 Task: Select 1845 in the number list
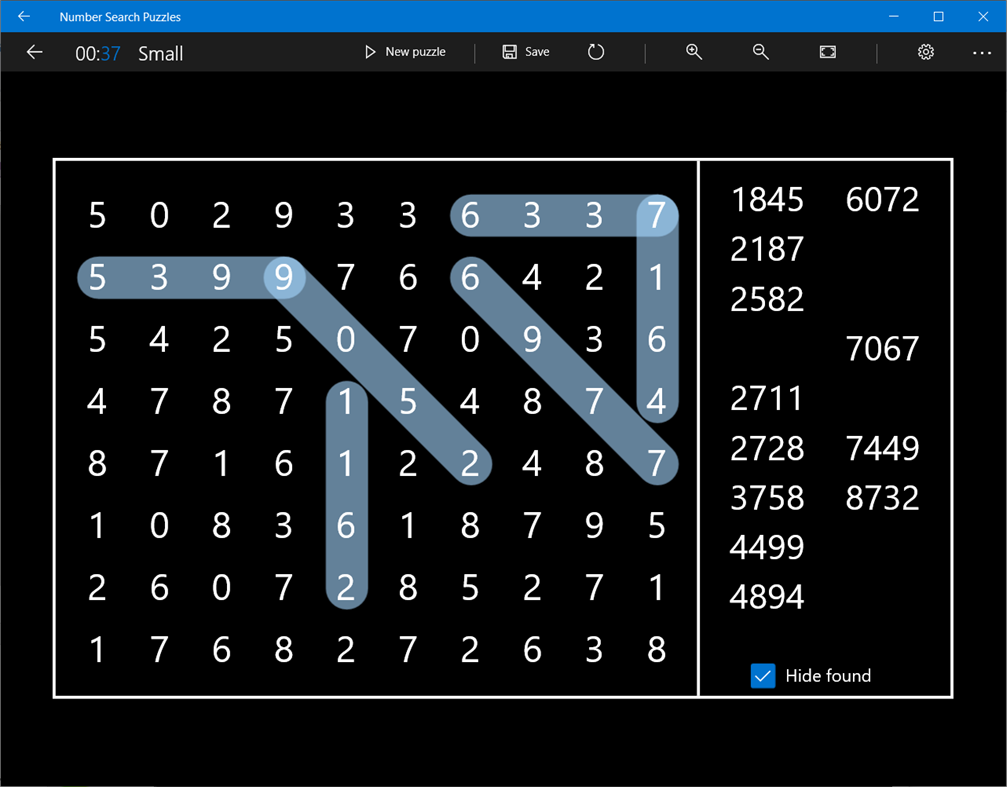click(766, 199)
